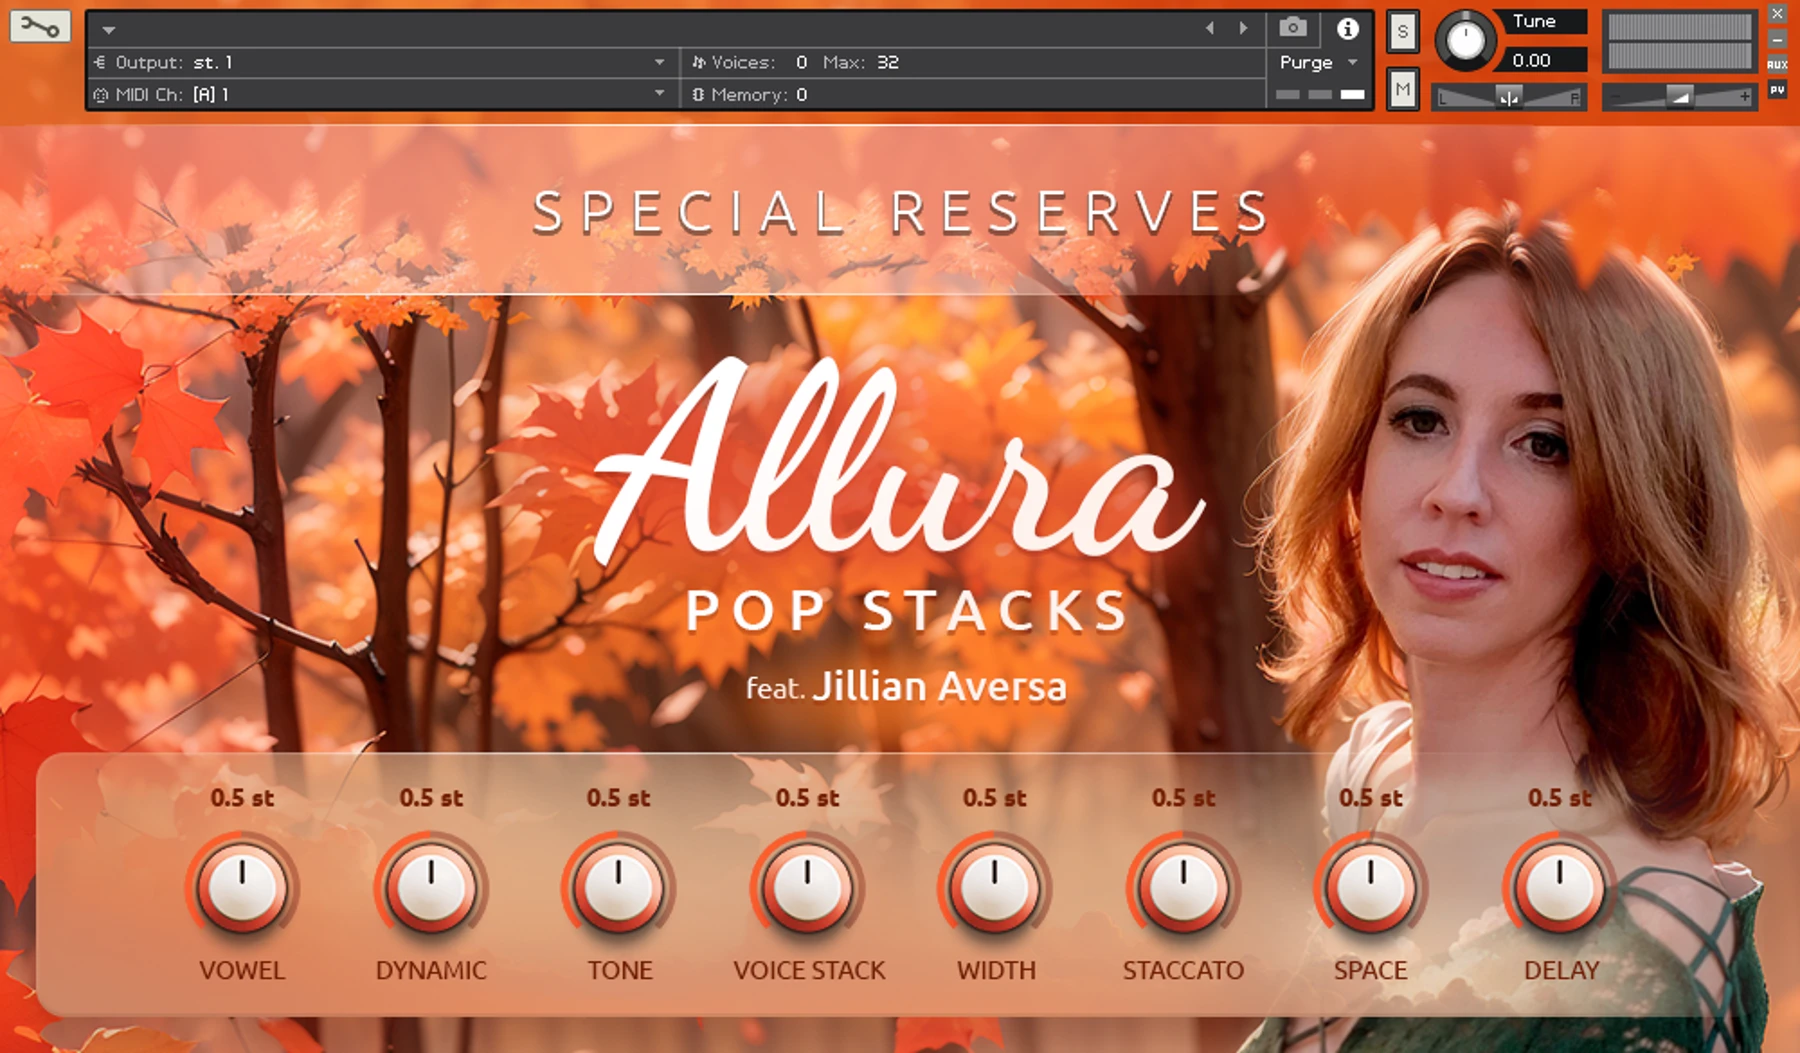Click the Max voices value 32
The image size is (1800, 1053).
888,62
